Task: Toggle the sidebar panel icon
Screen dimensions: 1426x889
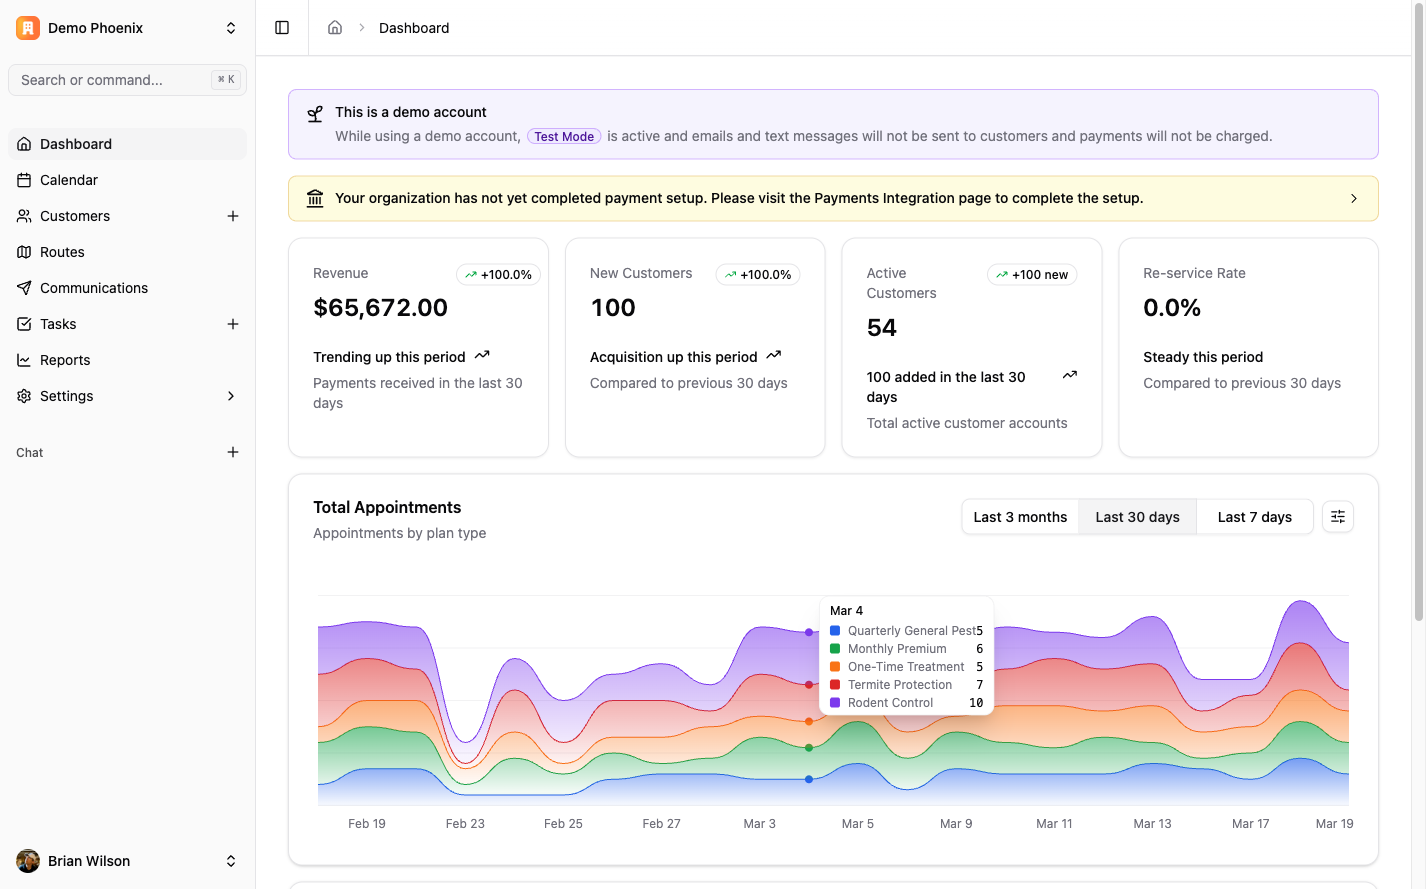Action: 282,28
